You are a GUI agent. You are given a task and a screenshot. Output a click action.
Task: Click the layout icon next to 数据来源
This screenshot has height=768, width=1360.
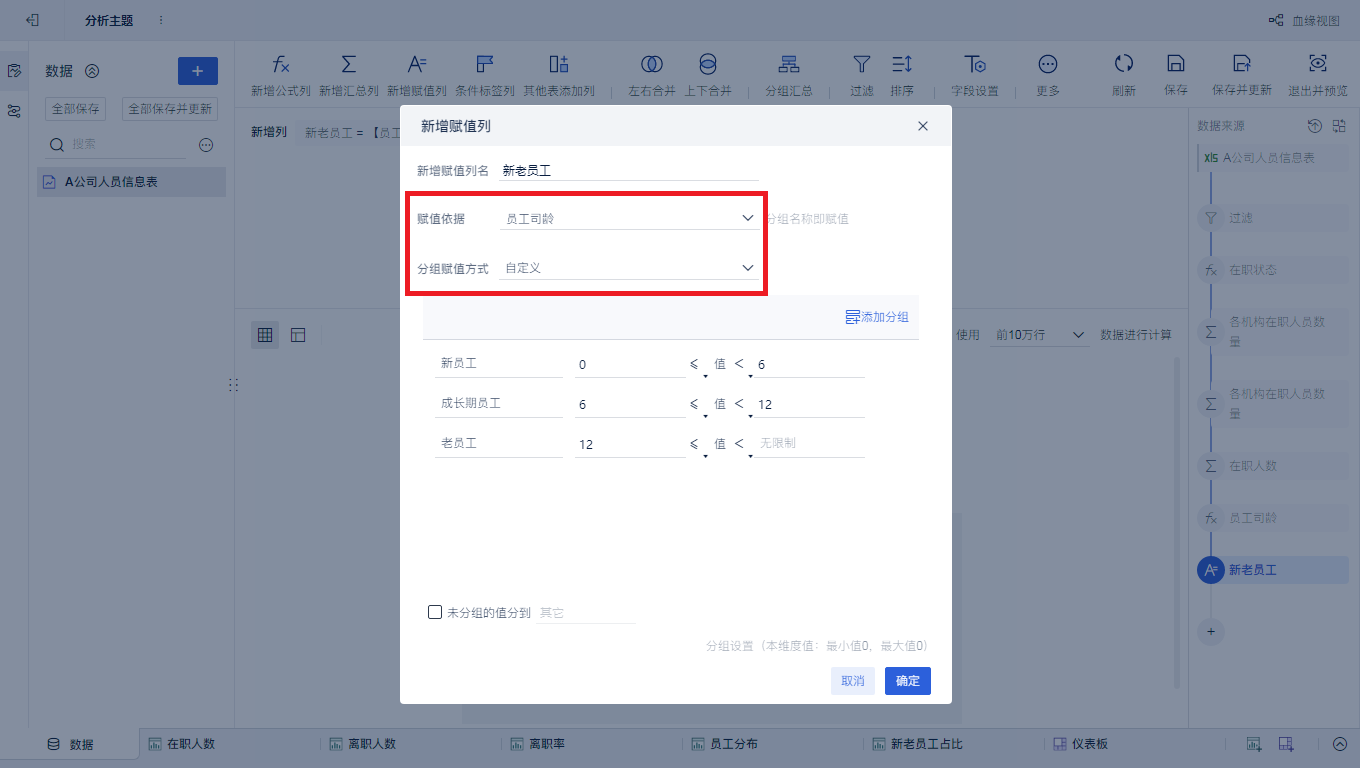tap(1337, 126)
